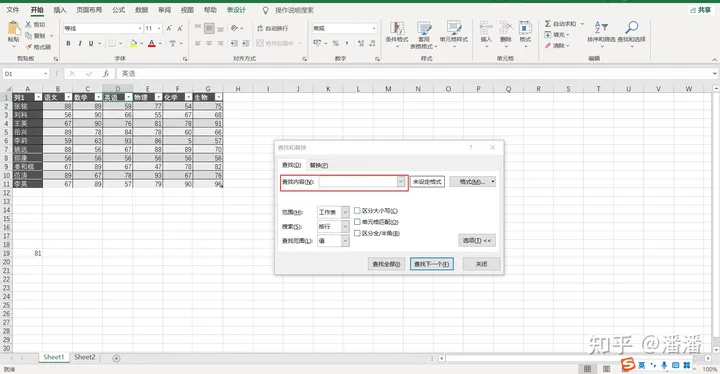Switch to the Sheet2 tab
The height and width of the screenshot is (374, 720).
pos(84,357)
